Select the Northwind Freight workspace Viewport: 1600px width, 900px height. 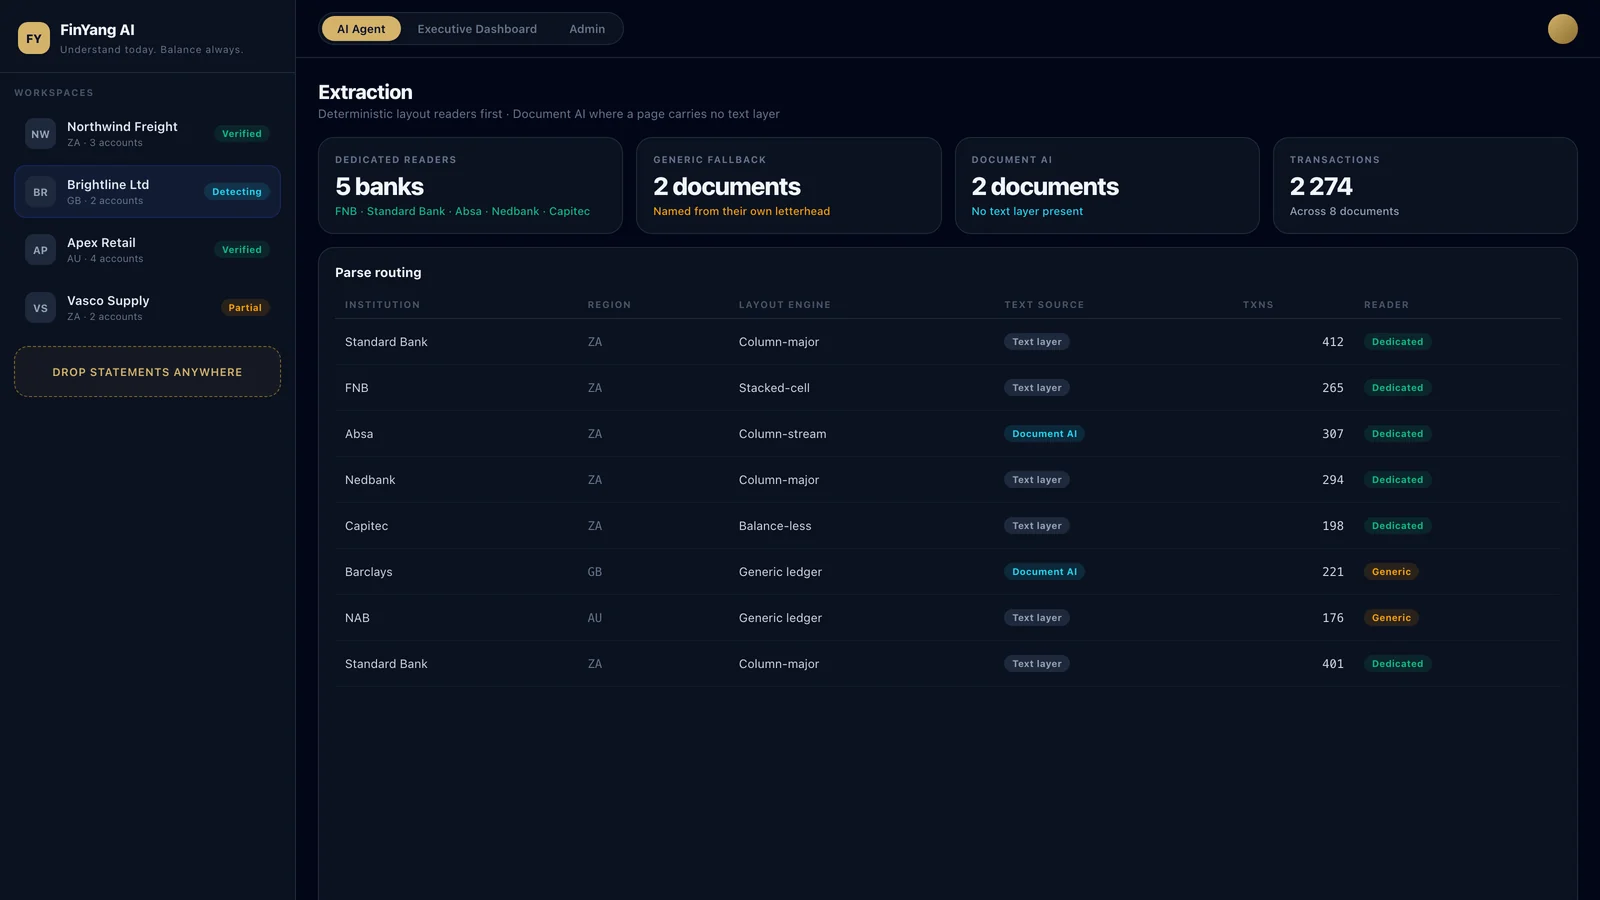(147, 134)
